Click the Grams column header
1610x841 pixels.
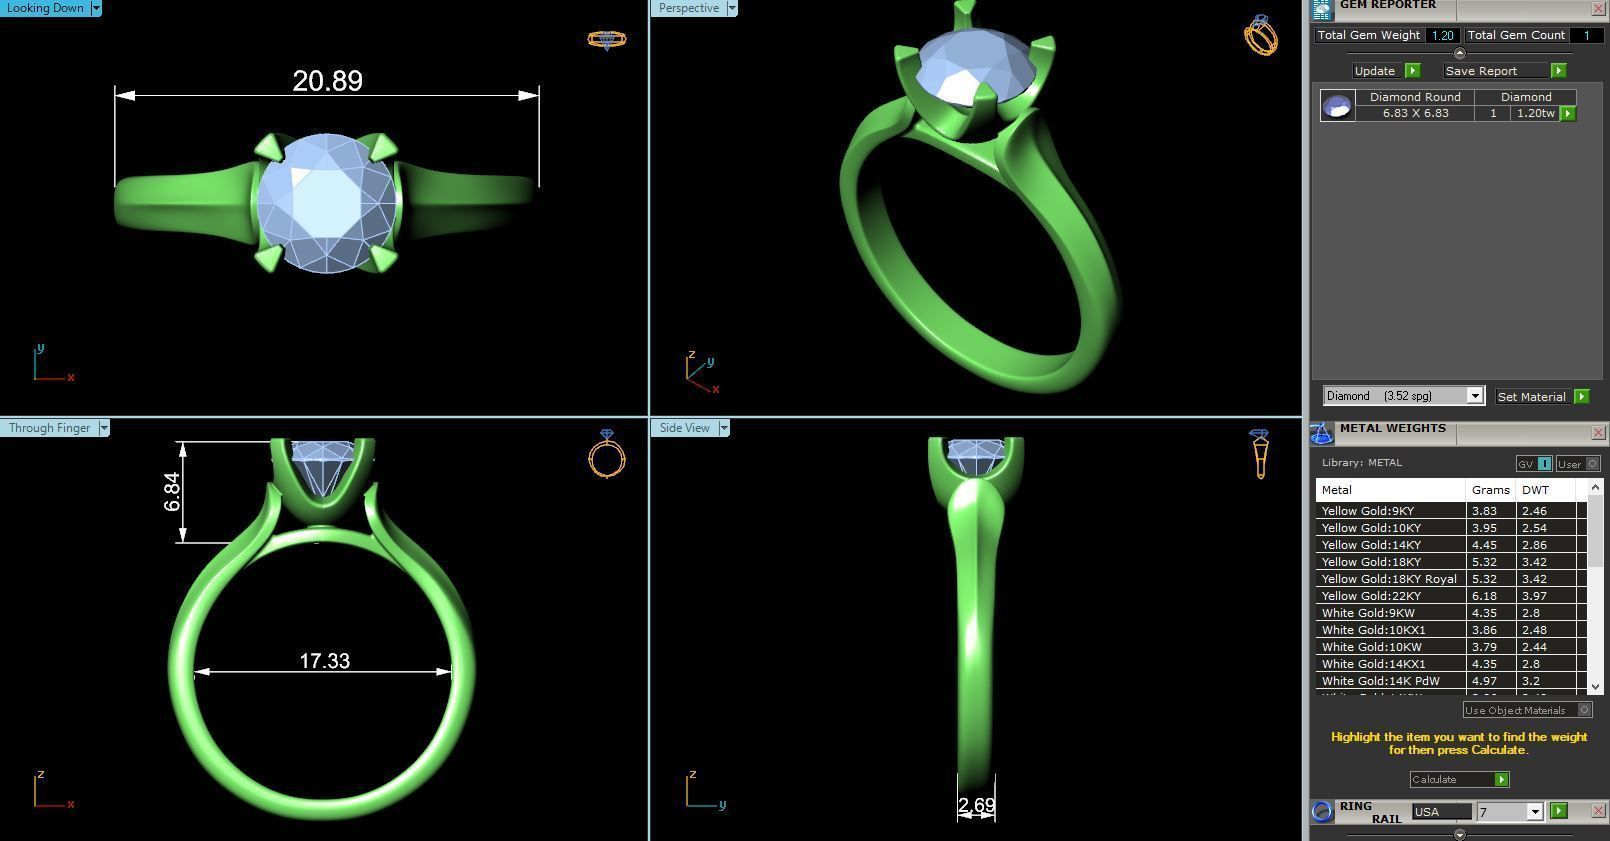coord(1490,490)
